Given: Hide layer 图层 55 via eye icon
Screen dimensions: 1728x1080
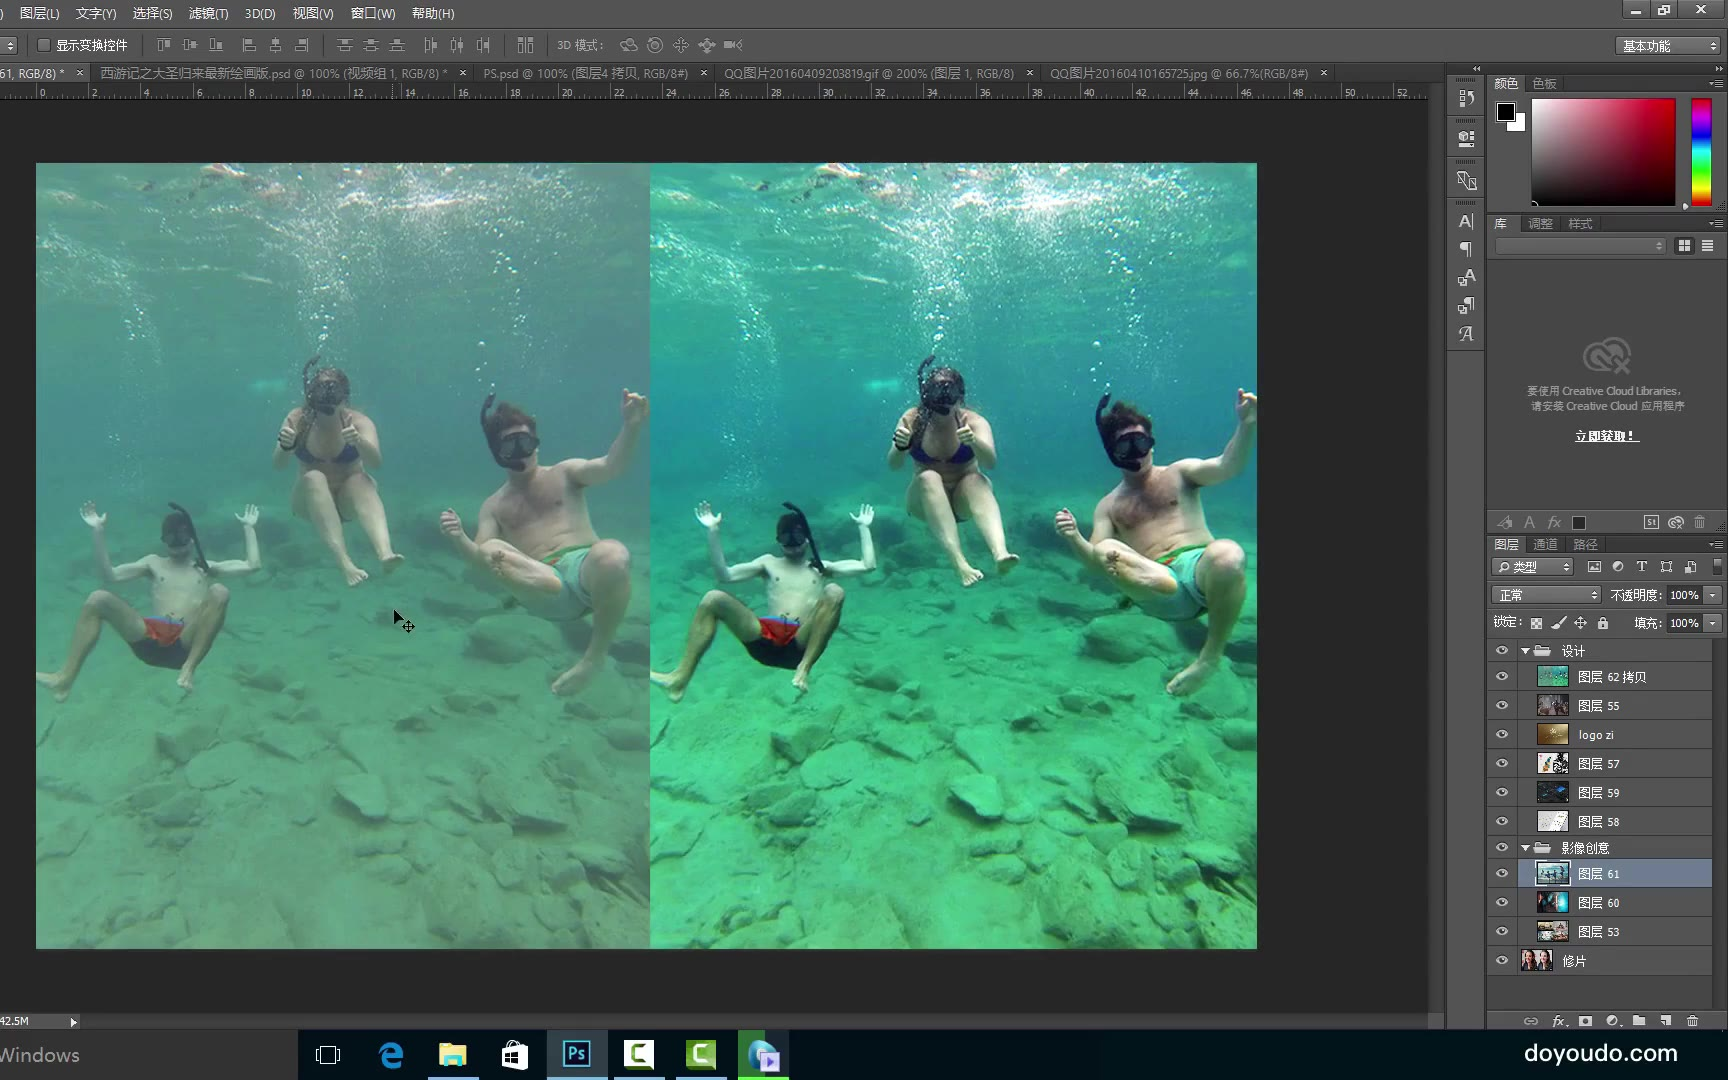Looking at the screenshot, I should [x=1502, y=706].
